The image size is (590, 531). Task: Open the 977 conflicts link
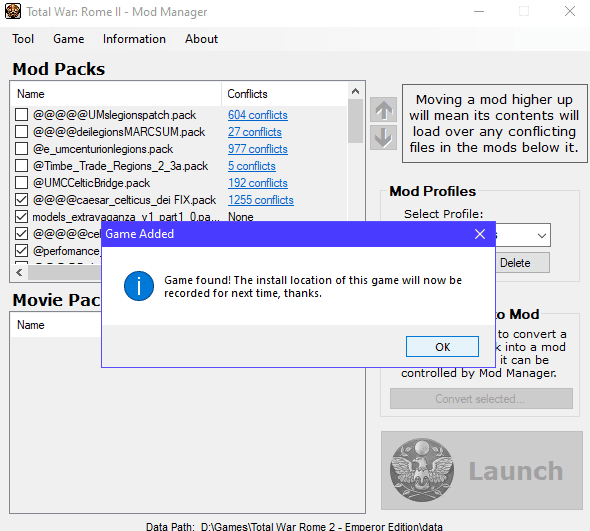pos(258,149)
